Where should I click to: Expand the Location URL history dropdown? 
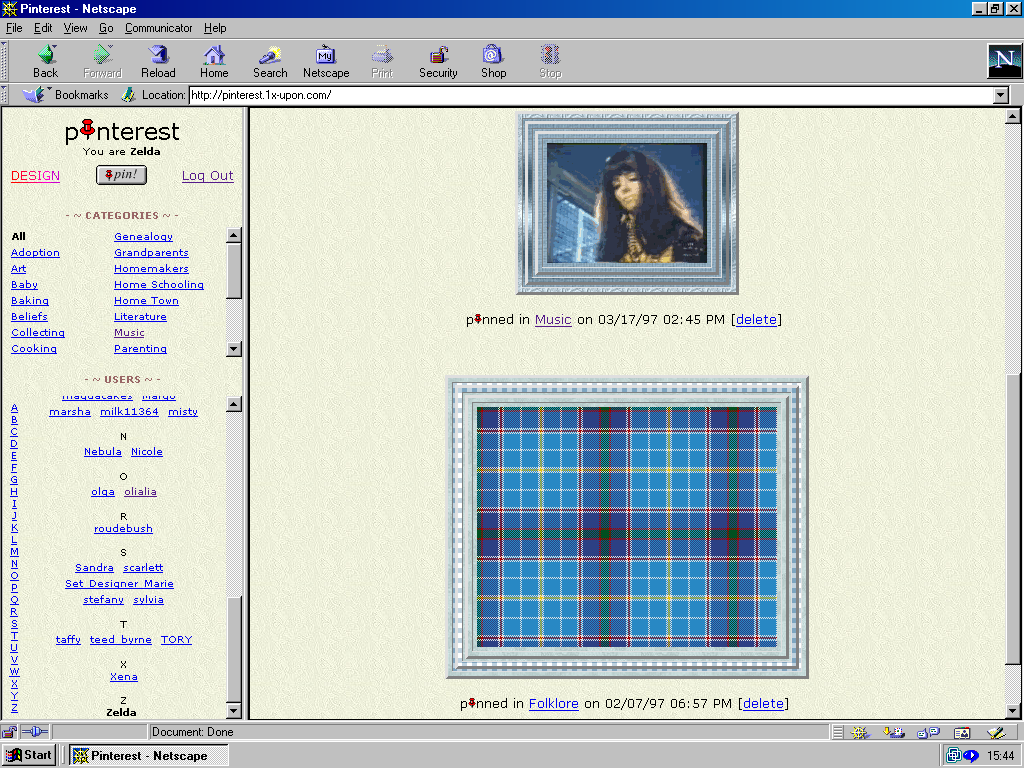[x=1000, y=96]
